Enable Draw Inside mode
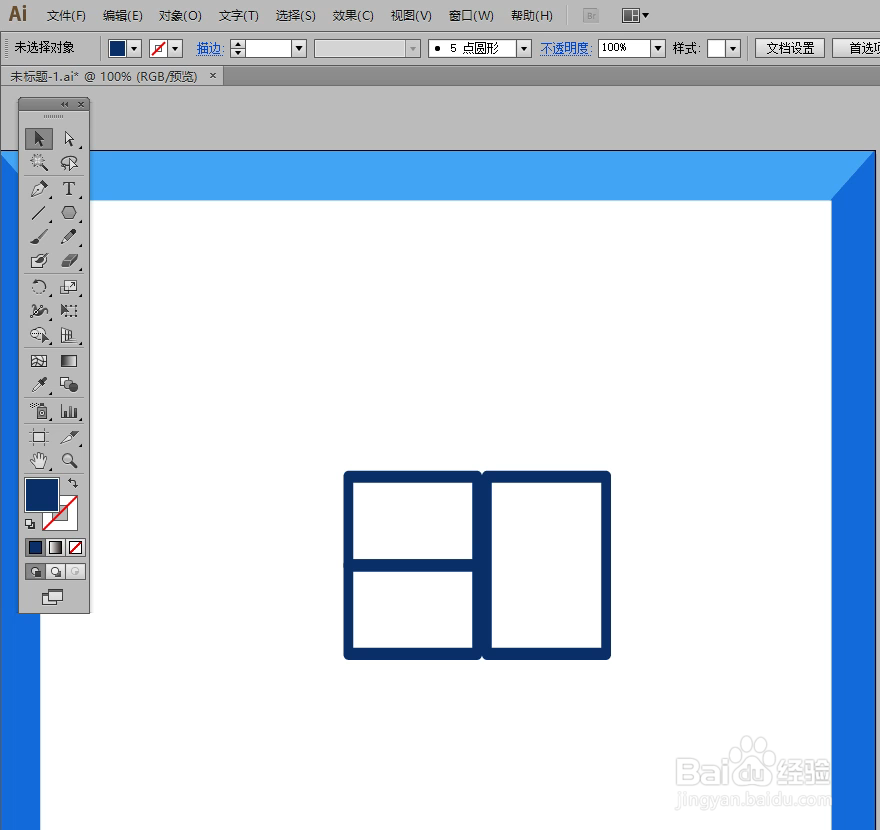Screen dimensions: 880x830 click(75, 572)
